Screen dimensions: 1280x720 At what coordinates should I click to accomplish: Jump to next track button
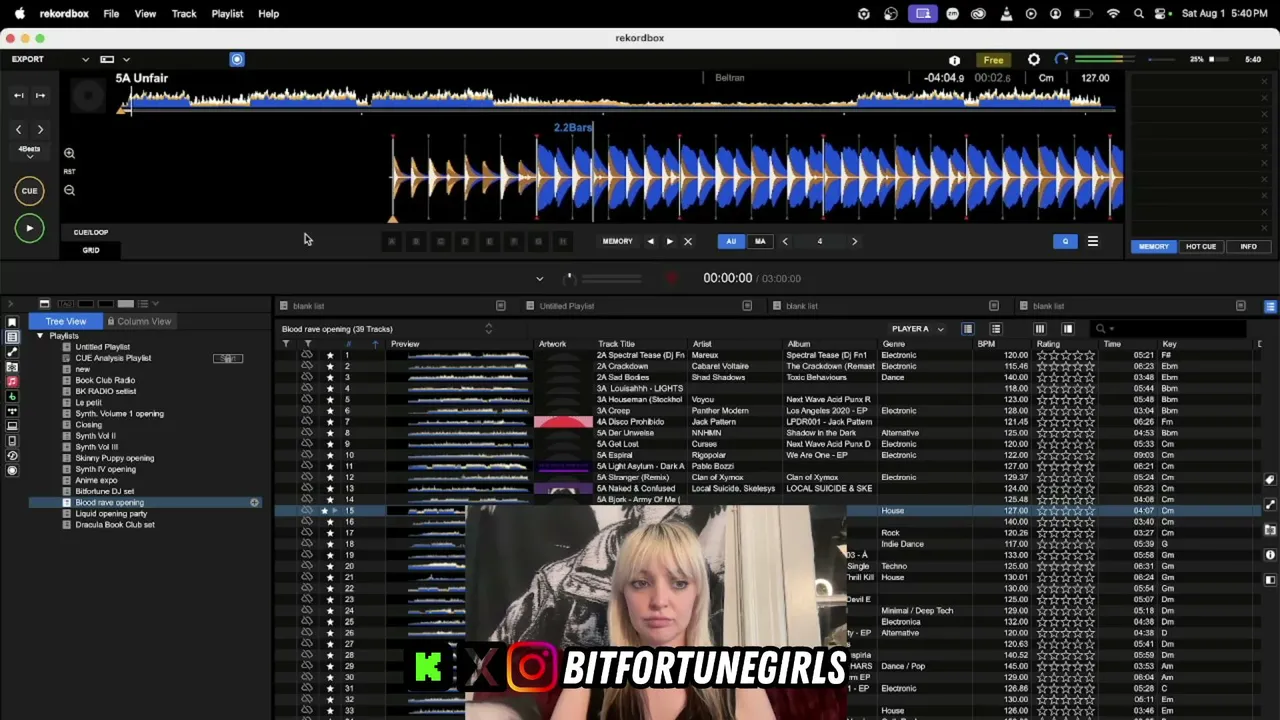(x=40, y=95)
